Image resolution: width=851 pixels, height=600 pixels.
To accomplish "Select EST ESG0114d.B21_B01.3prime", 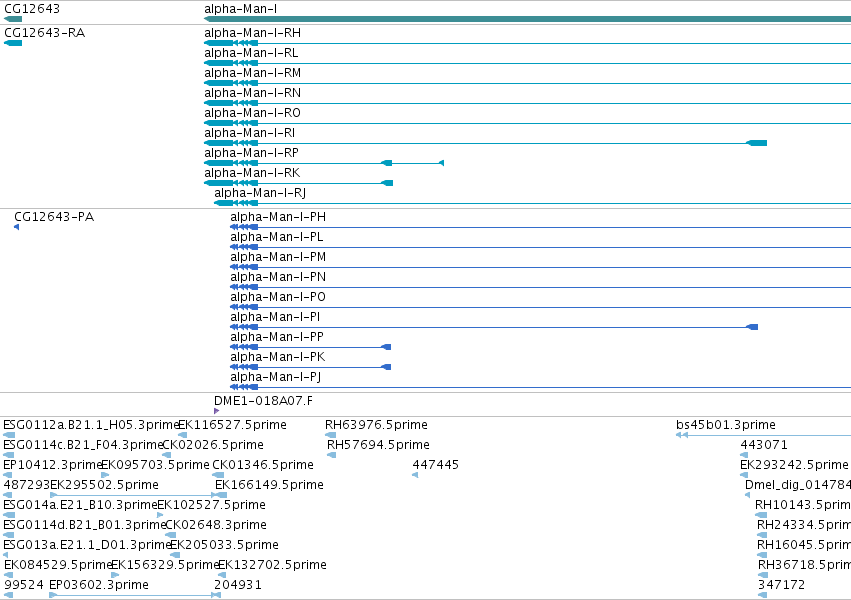I will pyautogui.click(x=84, y=525).
